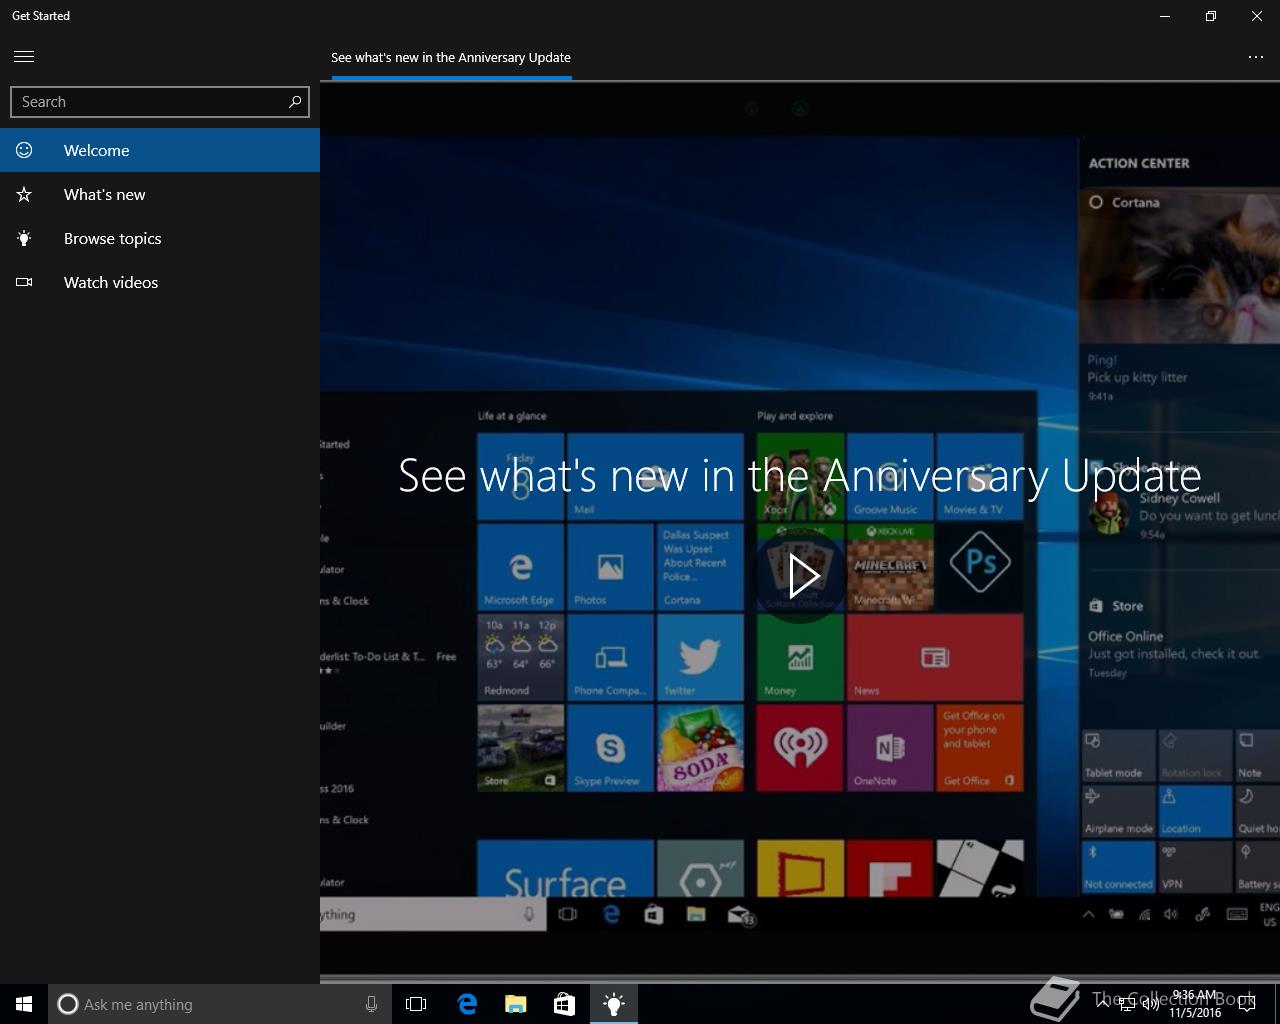Click the Watch videos camera icon

(24, 282)
